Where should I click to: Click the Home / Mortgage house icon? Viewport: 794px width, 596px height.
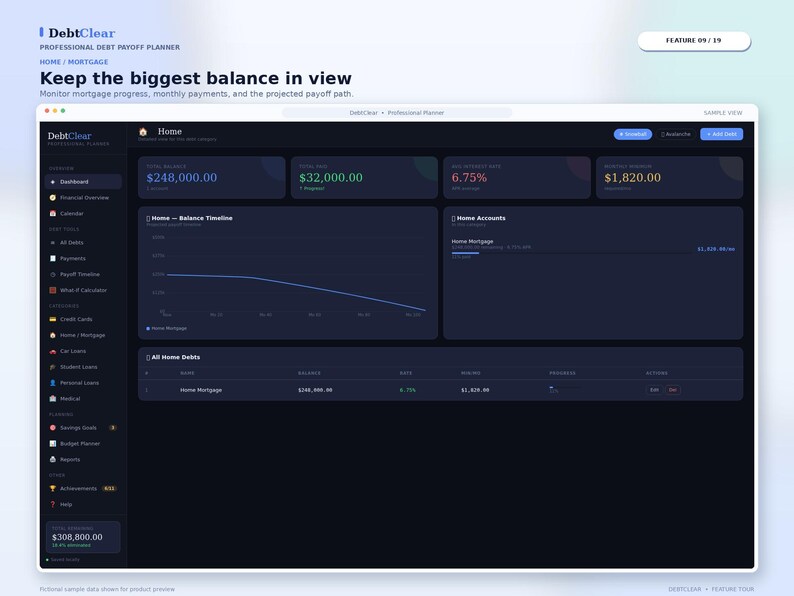point(53,335)
